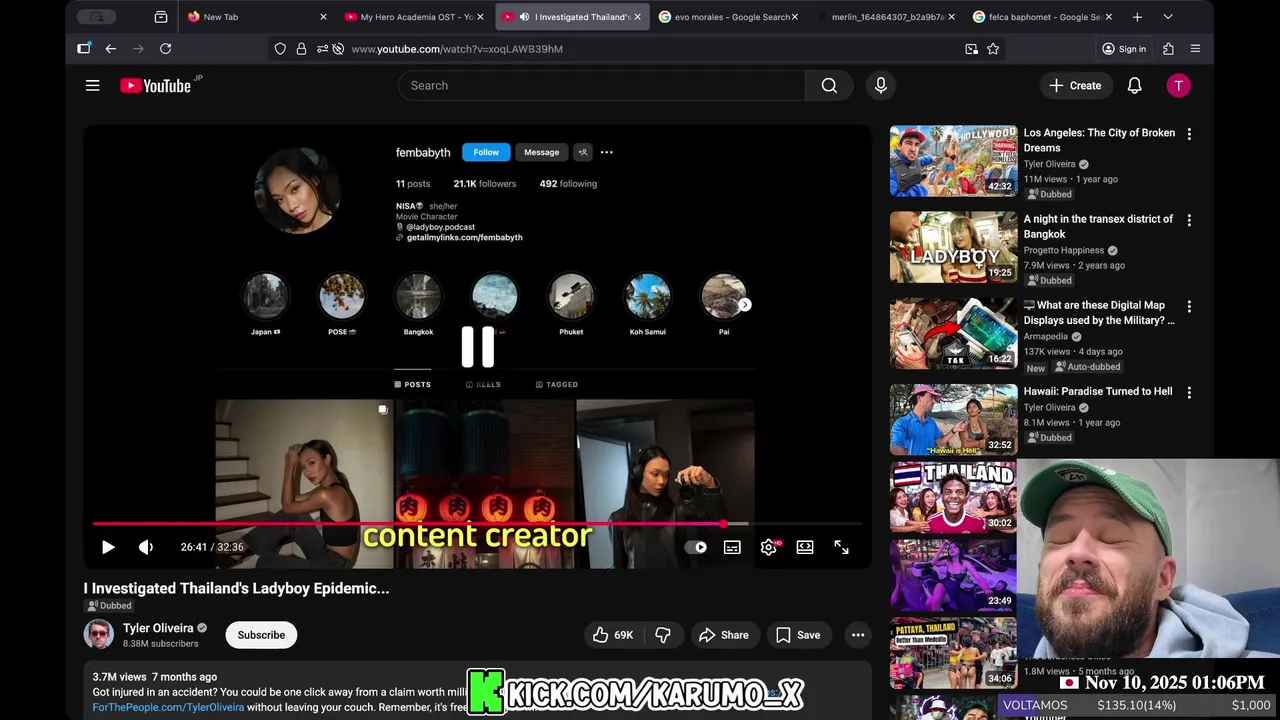Open the new tab plus button
Viewport: 1280px width, 720px height.
click(1137, 17)
